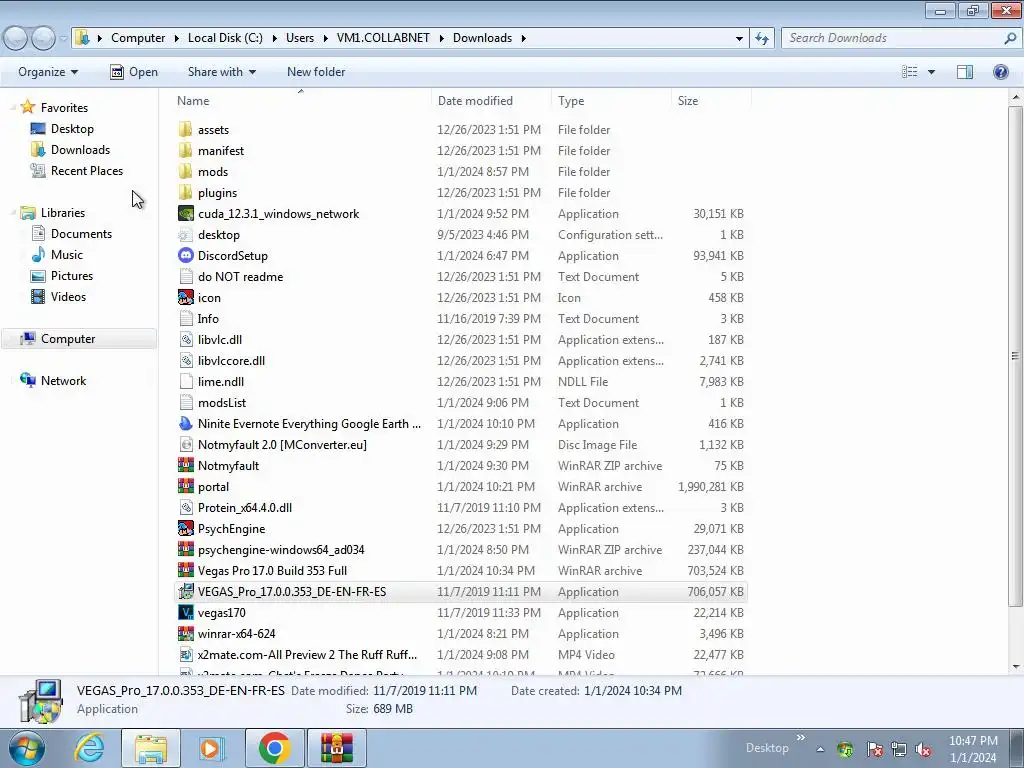The width and height of the screenshot is (1024, 768).
Task: Select the plugins folder icon
Action: pyautogui.click(x=185, y=193)
